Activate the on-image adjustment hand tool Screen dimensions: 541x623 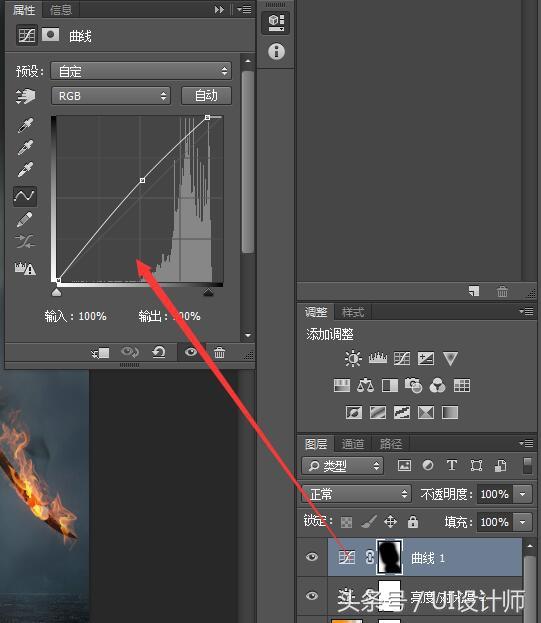click(x=25, y=96)
